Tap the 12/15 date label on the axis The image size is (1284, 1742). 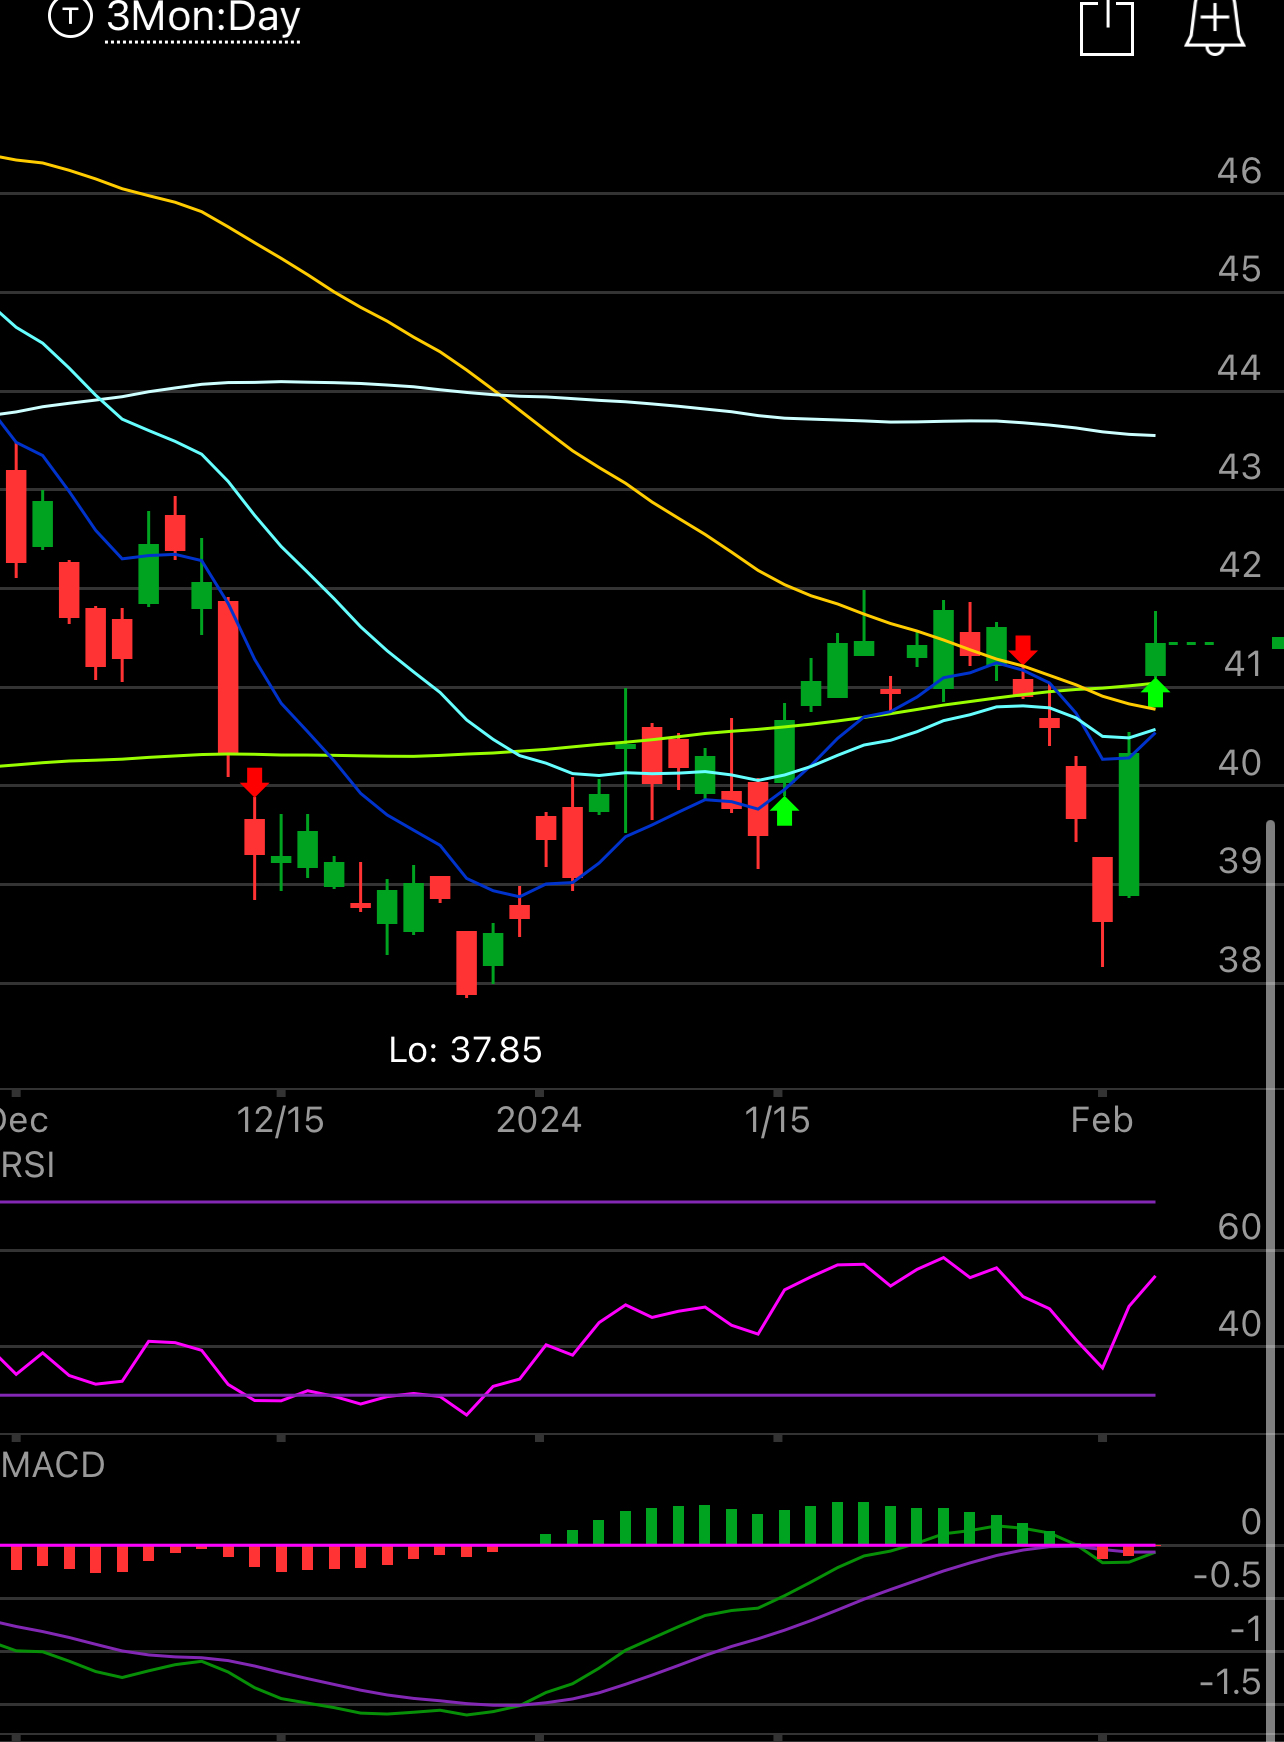(x=280, y=1120)
